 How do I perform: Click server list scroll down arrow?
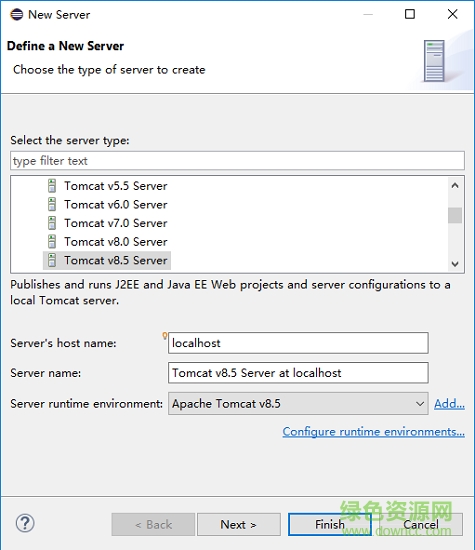click(x=455, y=264)
